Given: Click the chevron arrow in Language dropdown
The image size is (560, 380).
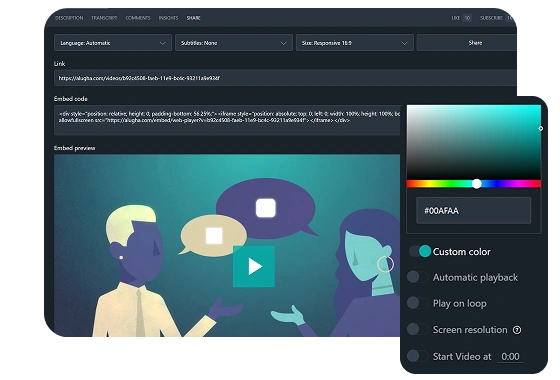Looking at the screenshot, I should [x=163, y=43].
